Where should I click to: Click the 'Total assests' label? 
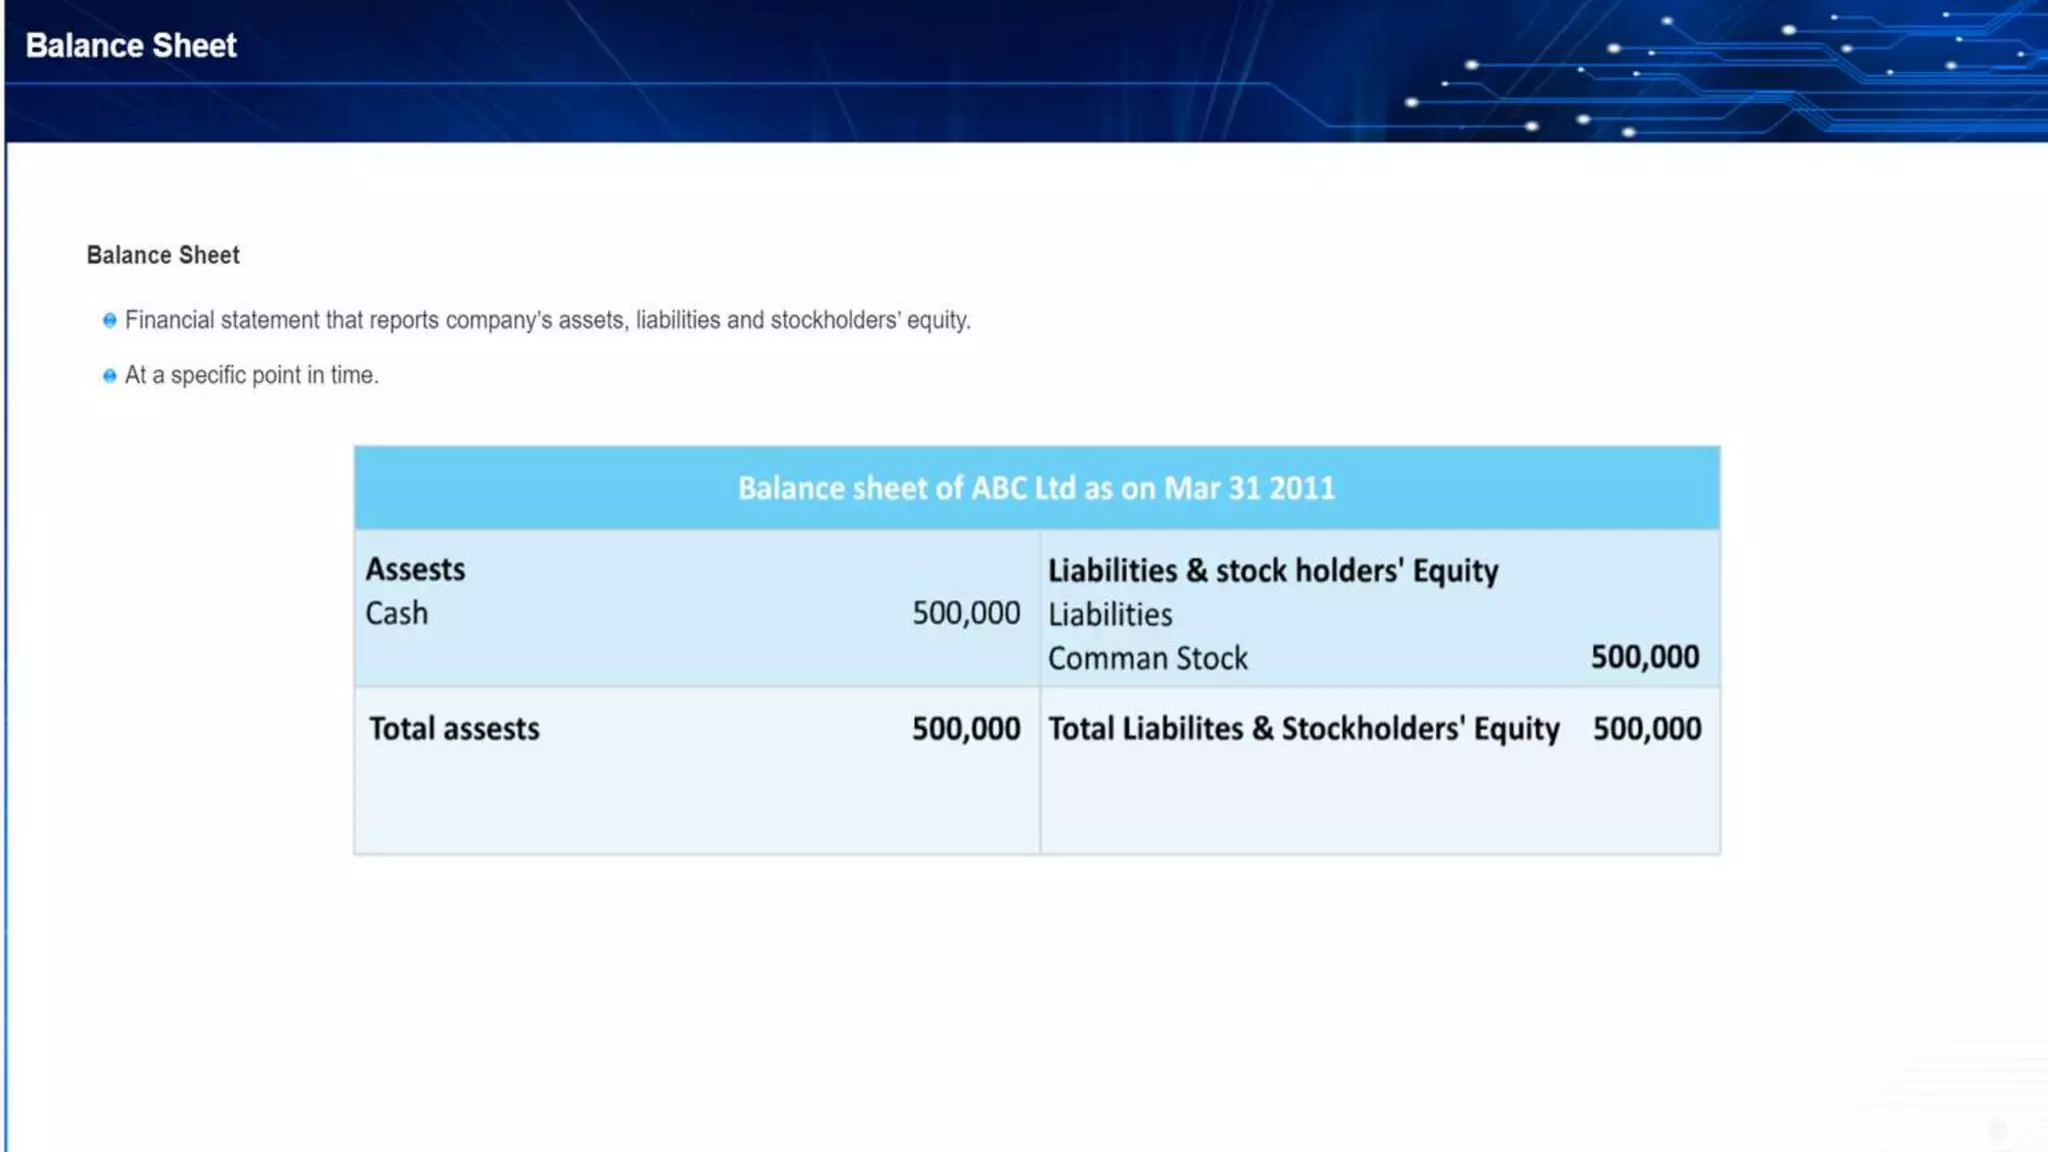454,729
